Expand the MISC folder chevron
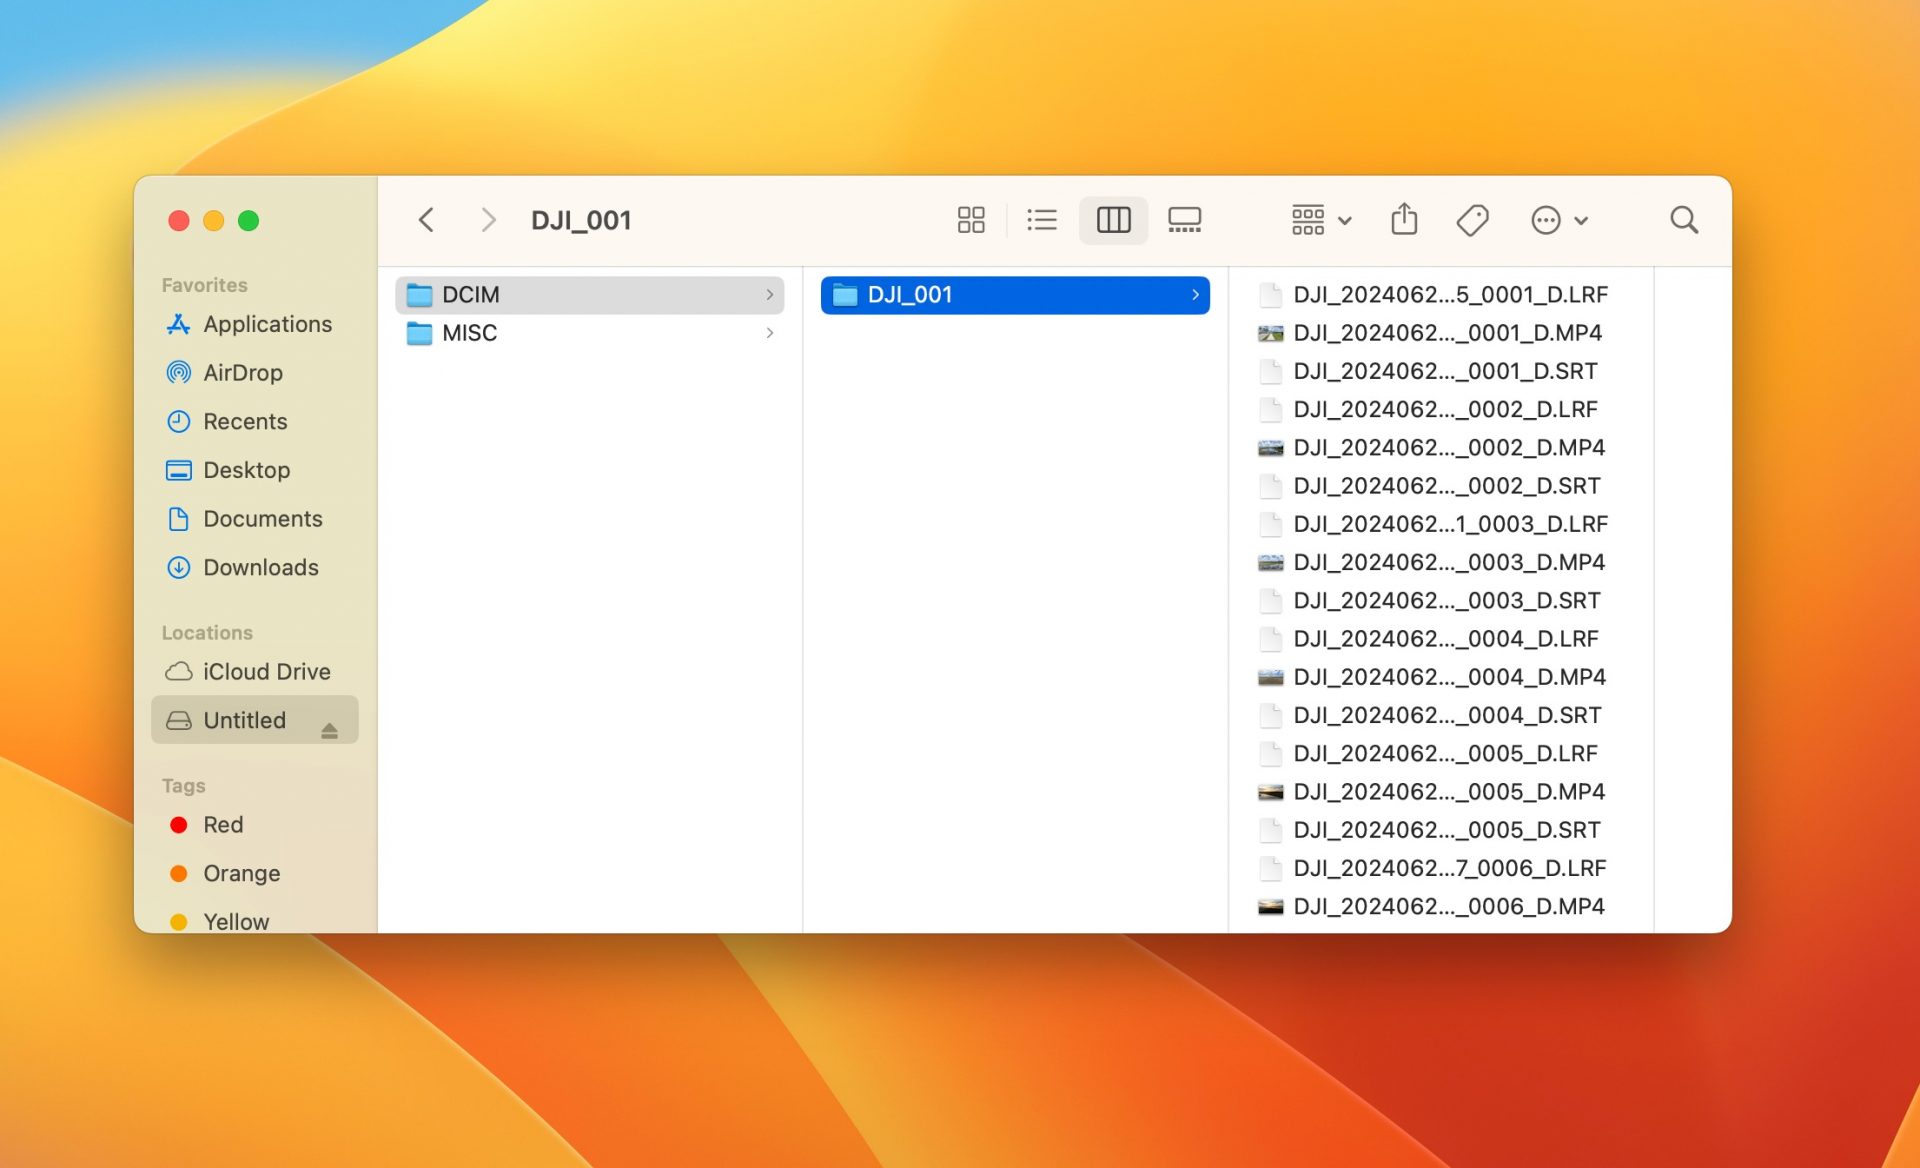The image size is (1920, 1168). tap(769, 333)
